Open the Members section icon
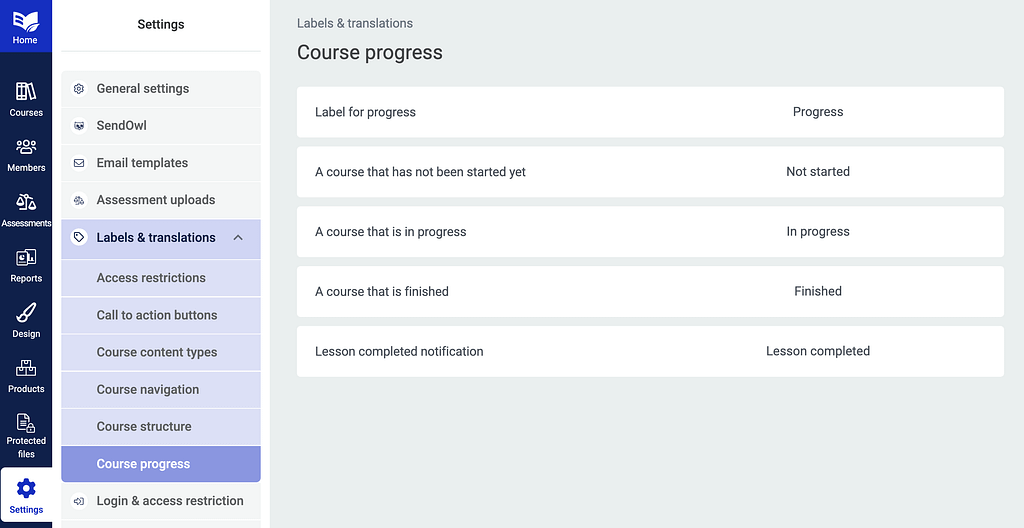 [x=26, y=146]
